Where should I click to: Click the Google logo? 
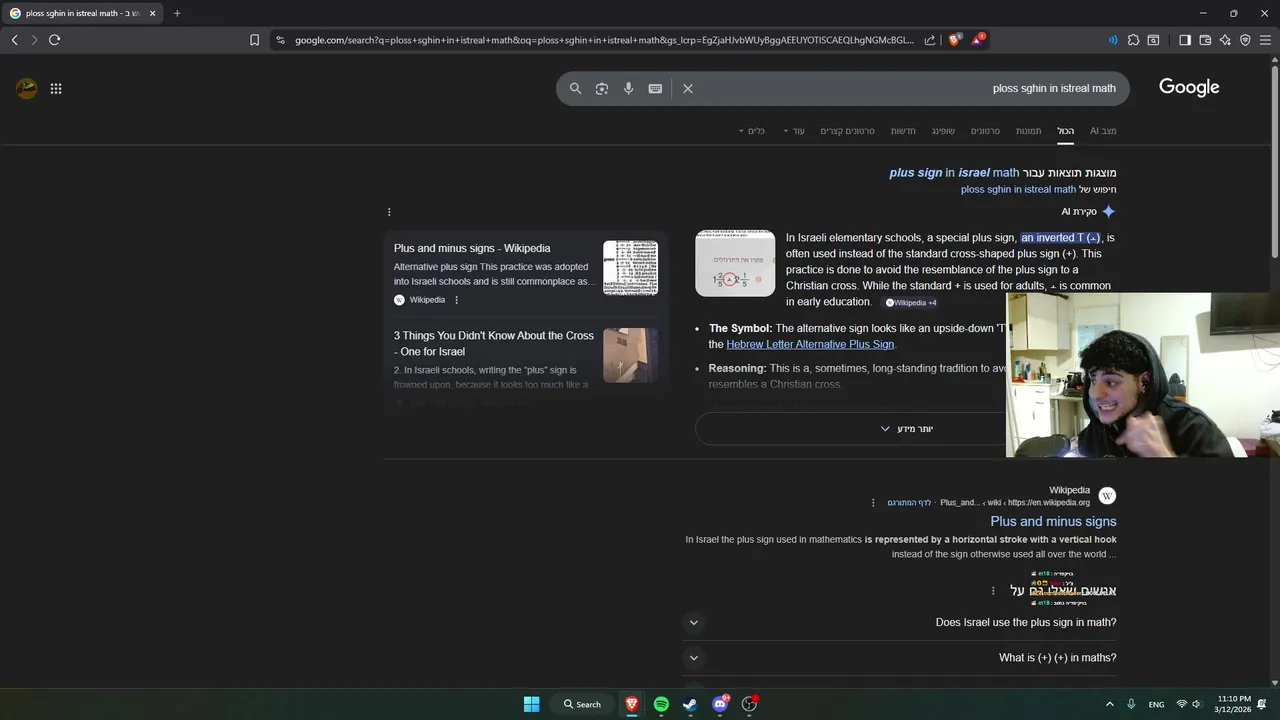(x=1189, y=88)
